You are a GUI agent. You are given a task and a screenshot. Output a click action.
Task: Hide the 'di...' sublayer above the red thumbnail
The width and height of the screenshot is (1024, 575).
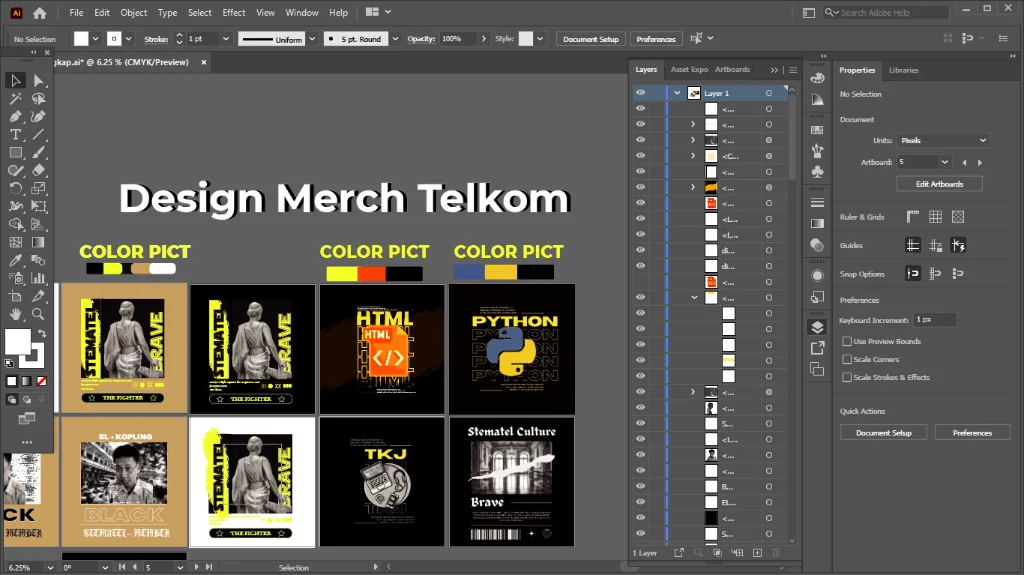click(x=641, y=266)
